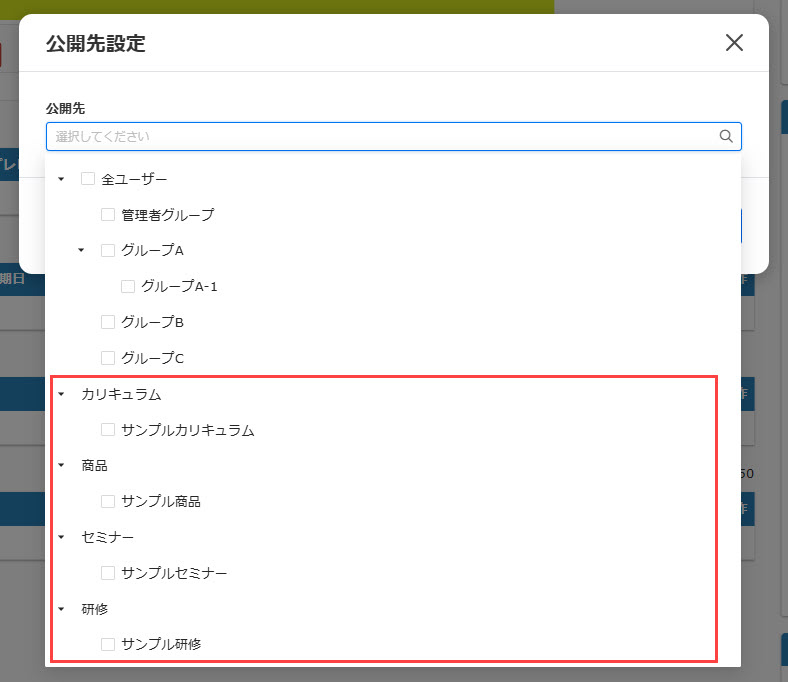Toggle the グループC checkbox
This screenshot has width=788, height=682.
click(x=108, y=358)
